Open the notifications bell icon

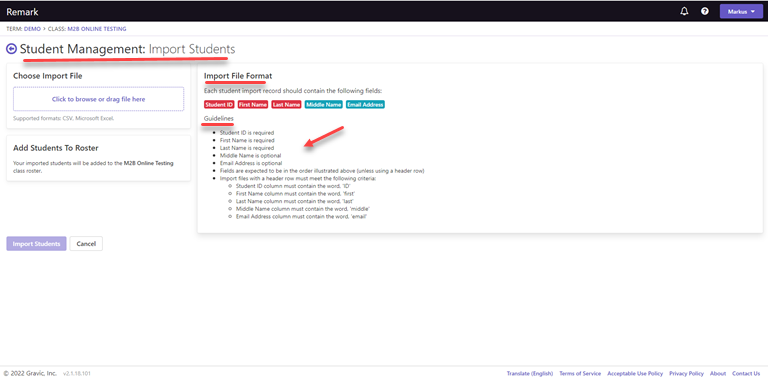pyautogui.click(x=684, y=11)
